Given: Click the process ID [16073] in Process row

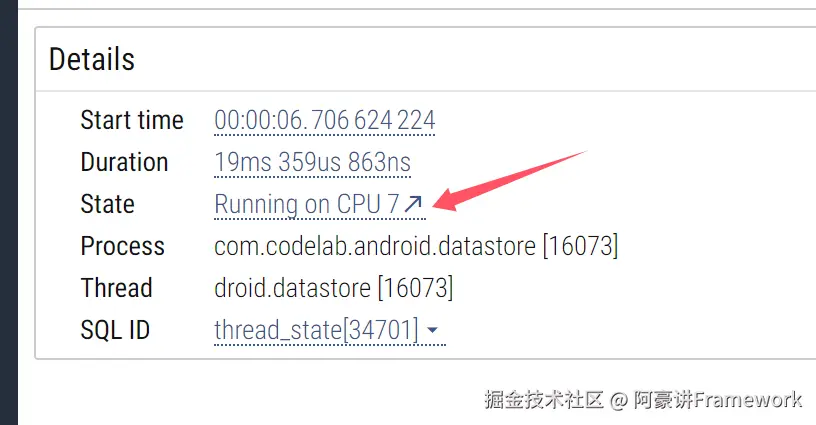Looking at the screenshot, I should click(580, 247).
